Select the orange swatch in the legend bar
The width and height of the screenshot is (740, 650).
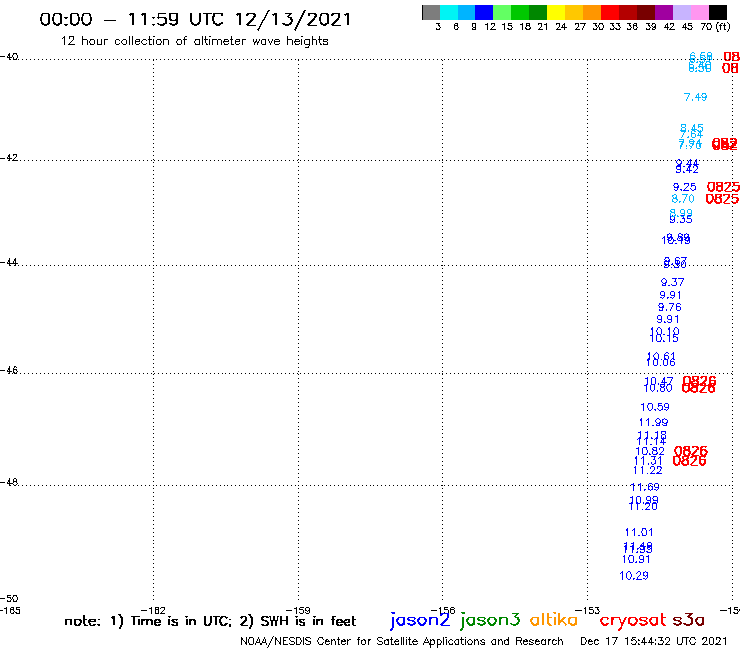click(x=592, y=12)
